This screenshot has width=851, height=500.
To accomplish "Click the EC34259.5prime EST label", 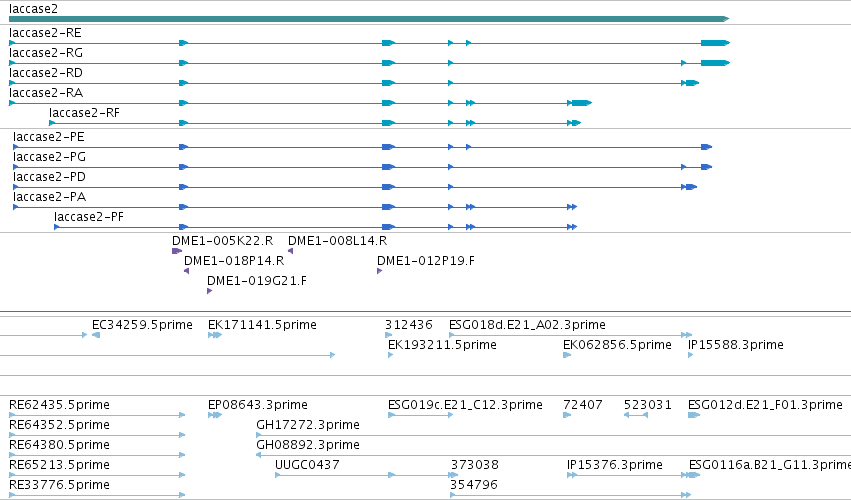I will (x=142, y=325).
